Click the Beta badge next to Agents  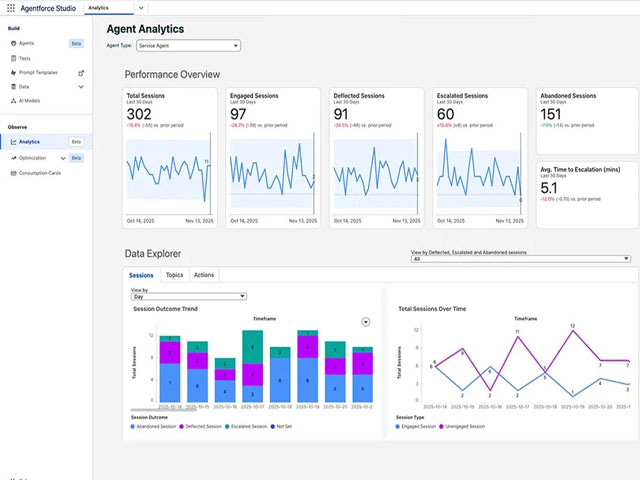[76, 44]
